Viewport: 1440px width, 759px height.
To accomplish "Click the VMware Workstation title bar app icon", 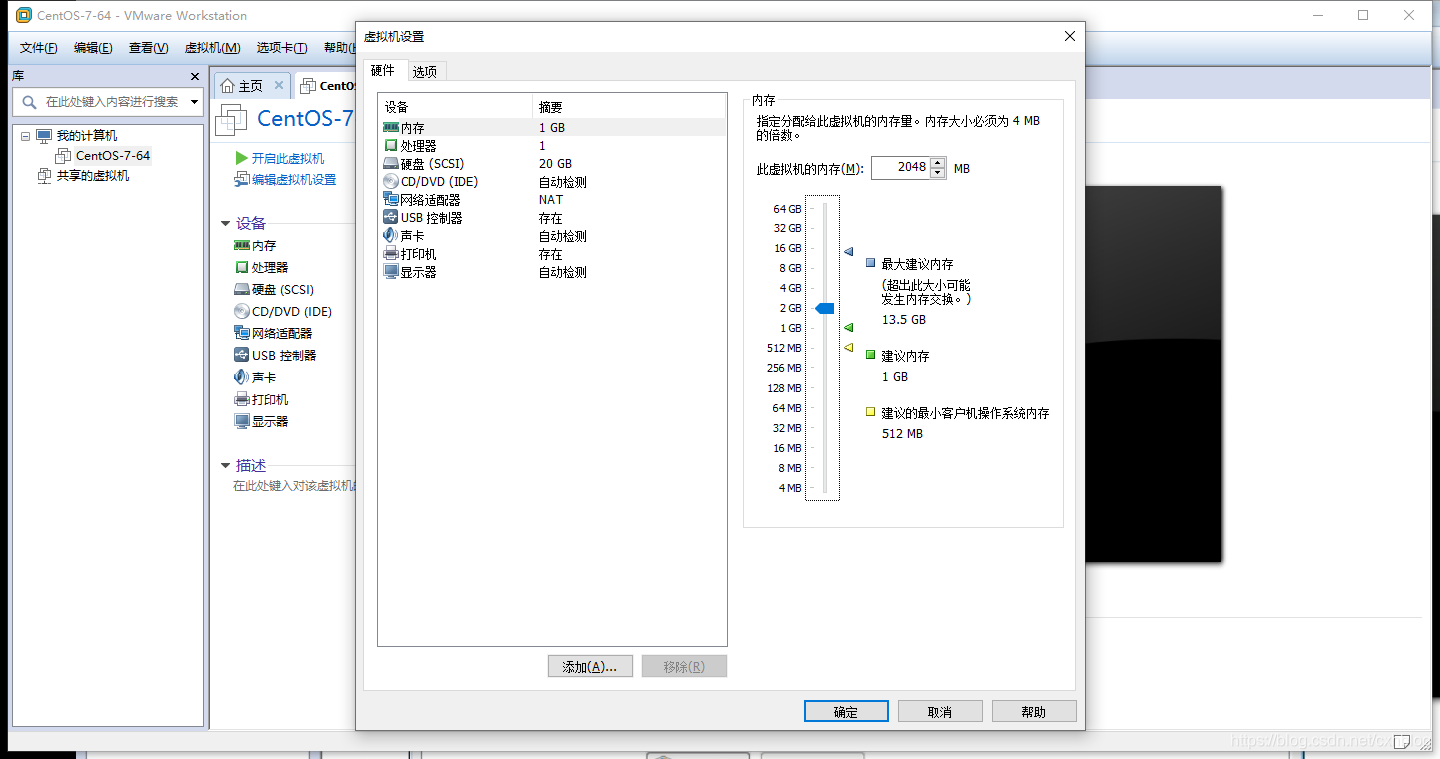I will [24, 15].
